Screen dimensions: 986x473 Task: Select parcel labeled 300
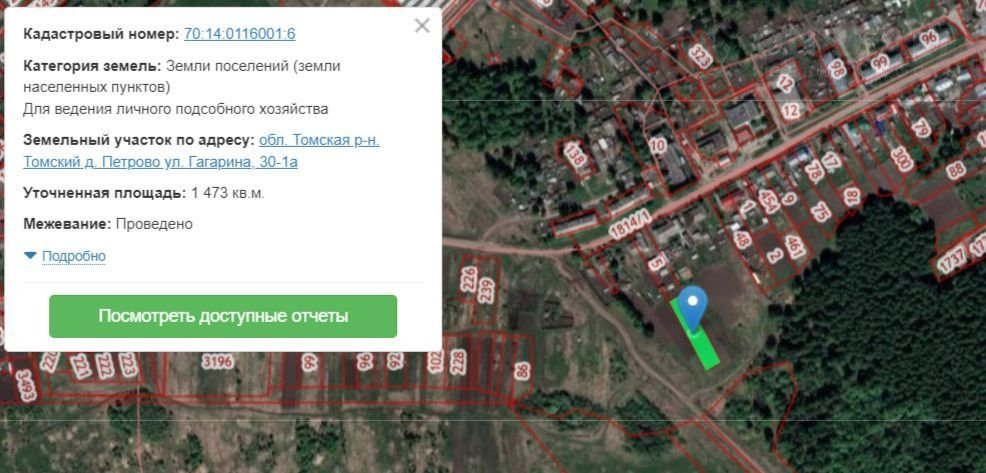pos(901,158)
